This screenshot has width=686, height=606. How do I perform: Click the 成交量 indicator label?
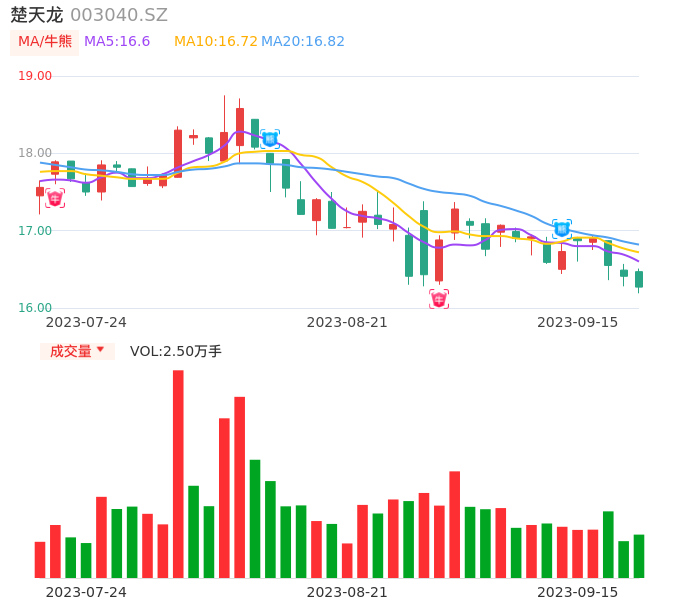pos(70,351)
